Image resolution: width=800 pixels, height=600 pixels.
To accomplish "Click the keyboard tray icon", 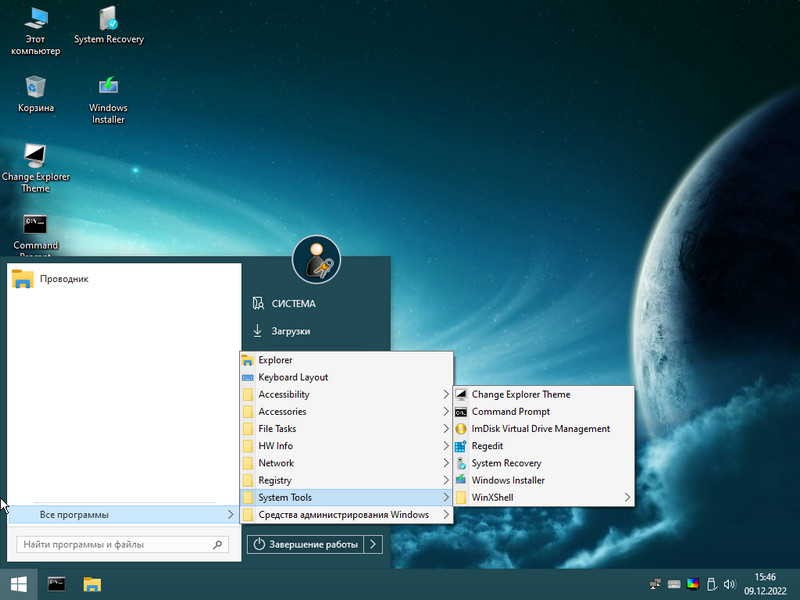I will click(674, 584).
